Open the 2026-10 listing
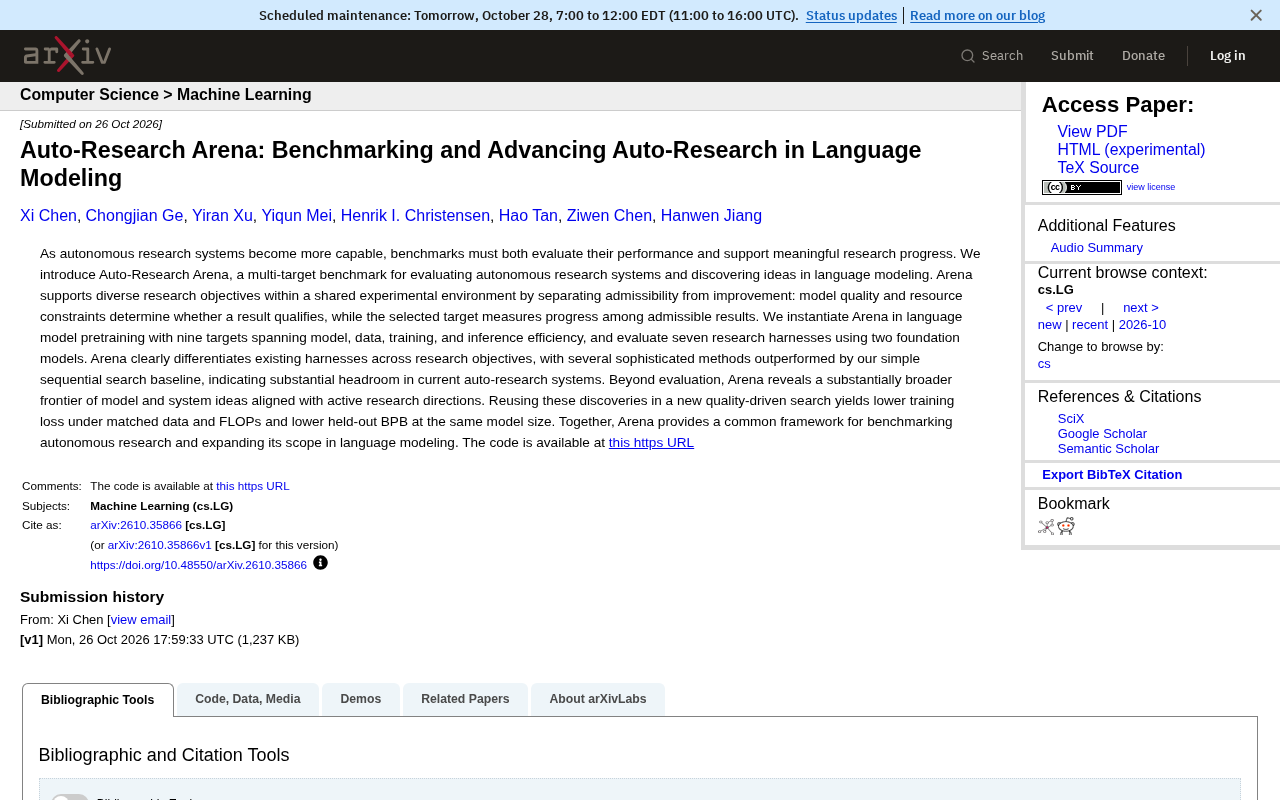 click(1142, 325)
